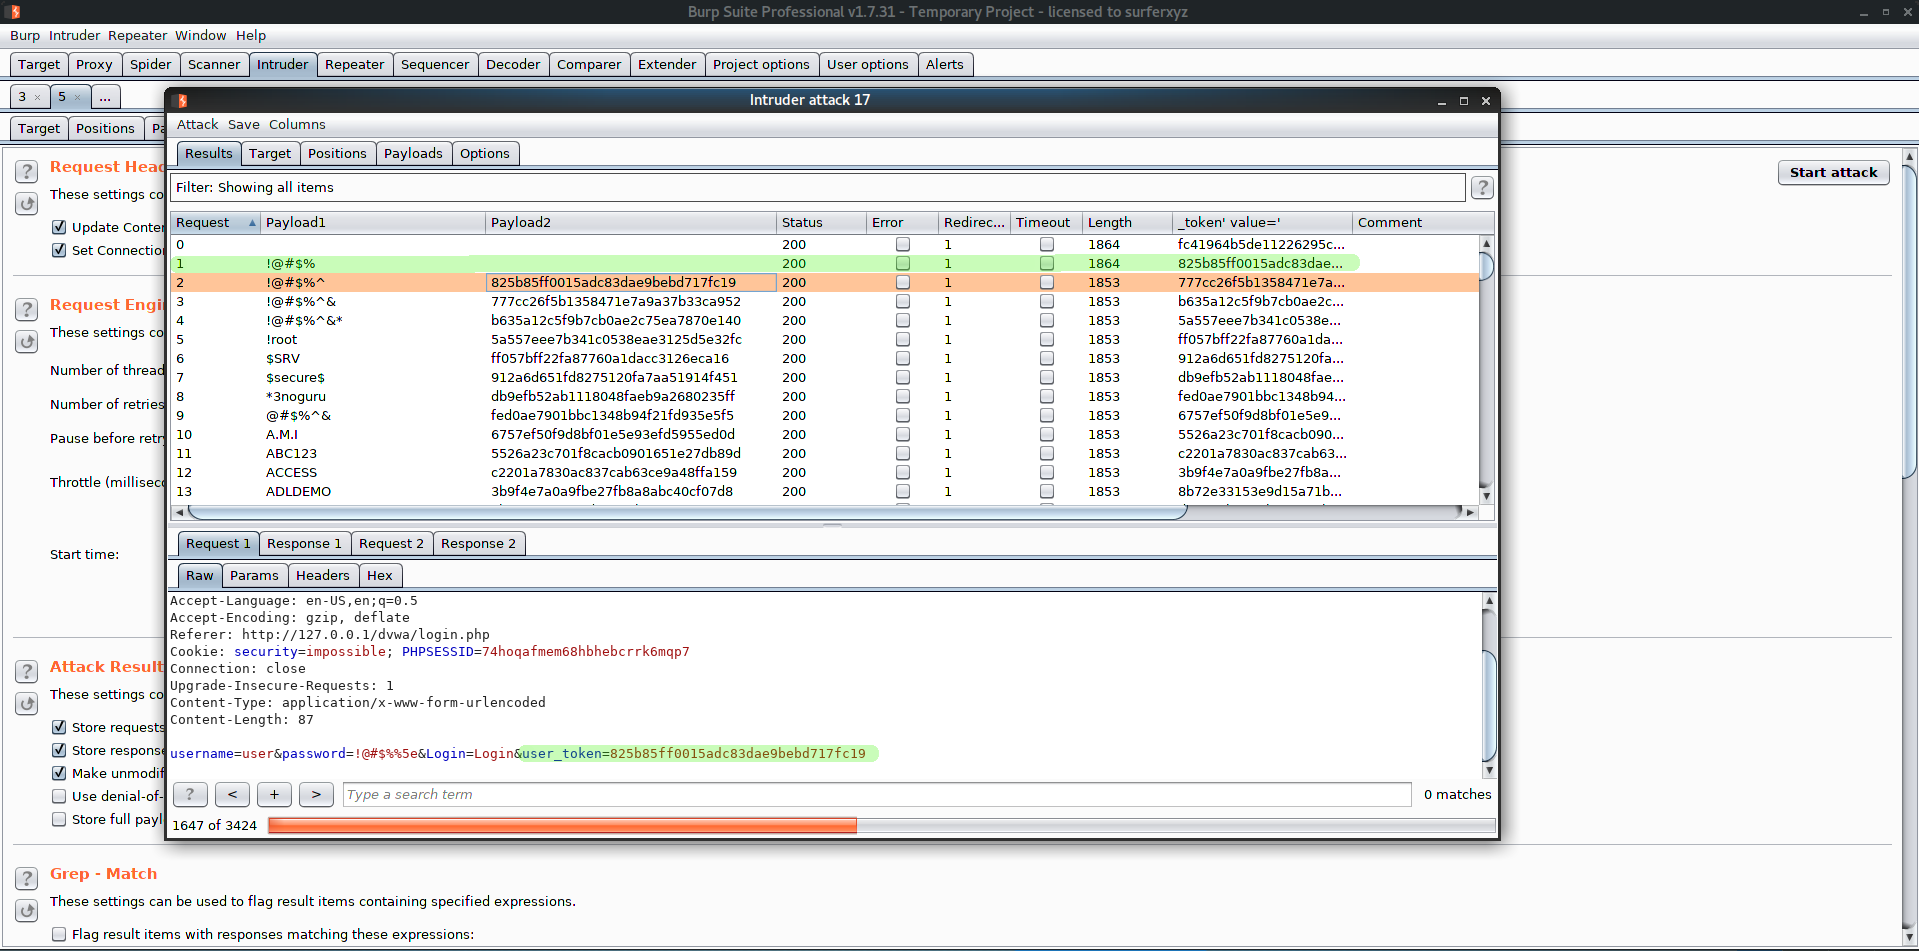Sort by Status column header

pyautogui.click(x=820, y=222)
